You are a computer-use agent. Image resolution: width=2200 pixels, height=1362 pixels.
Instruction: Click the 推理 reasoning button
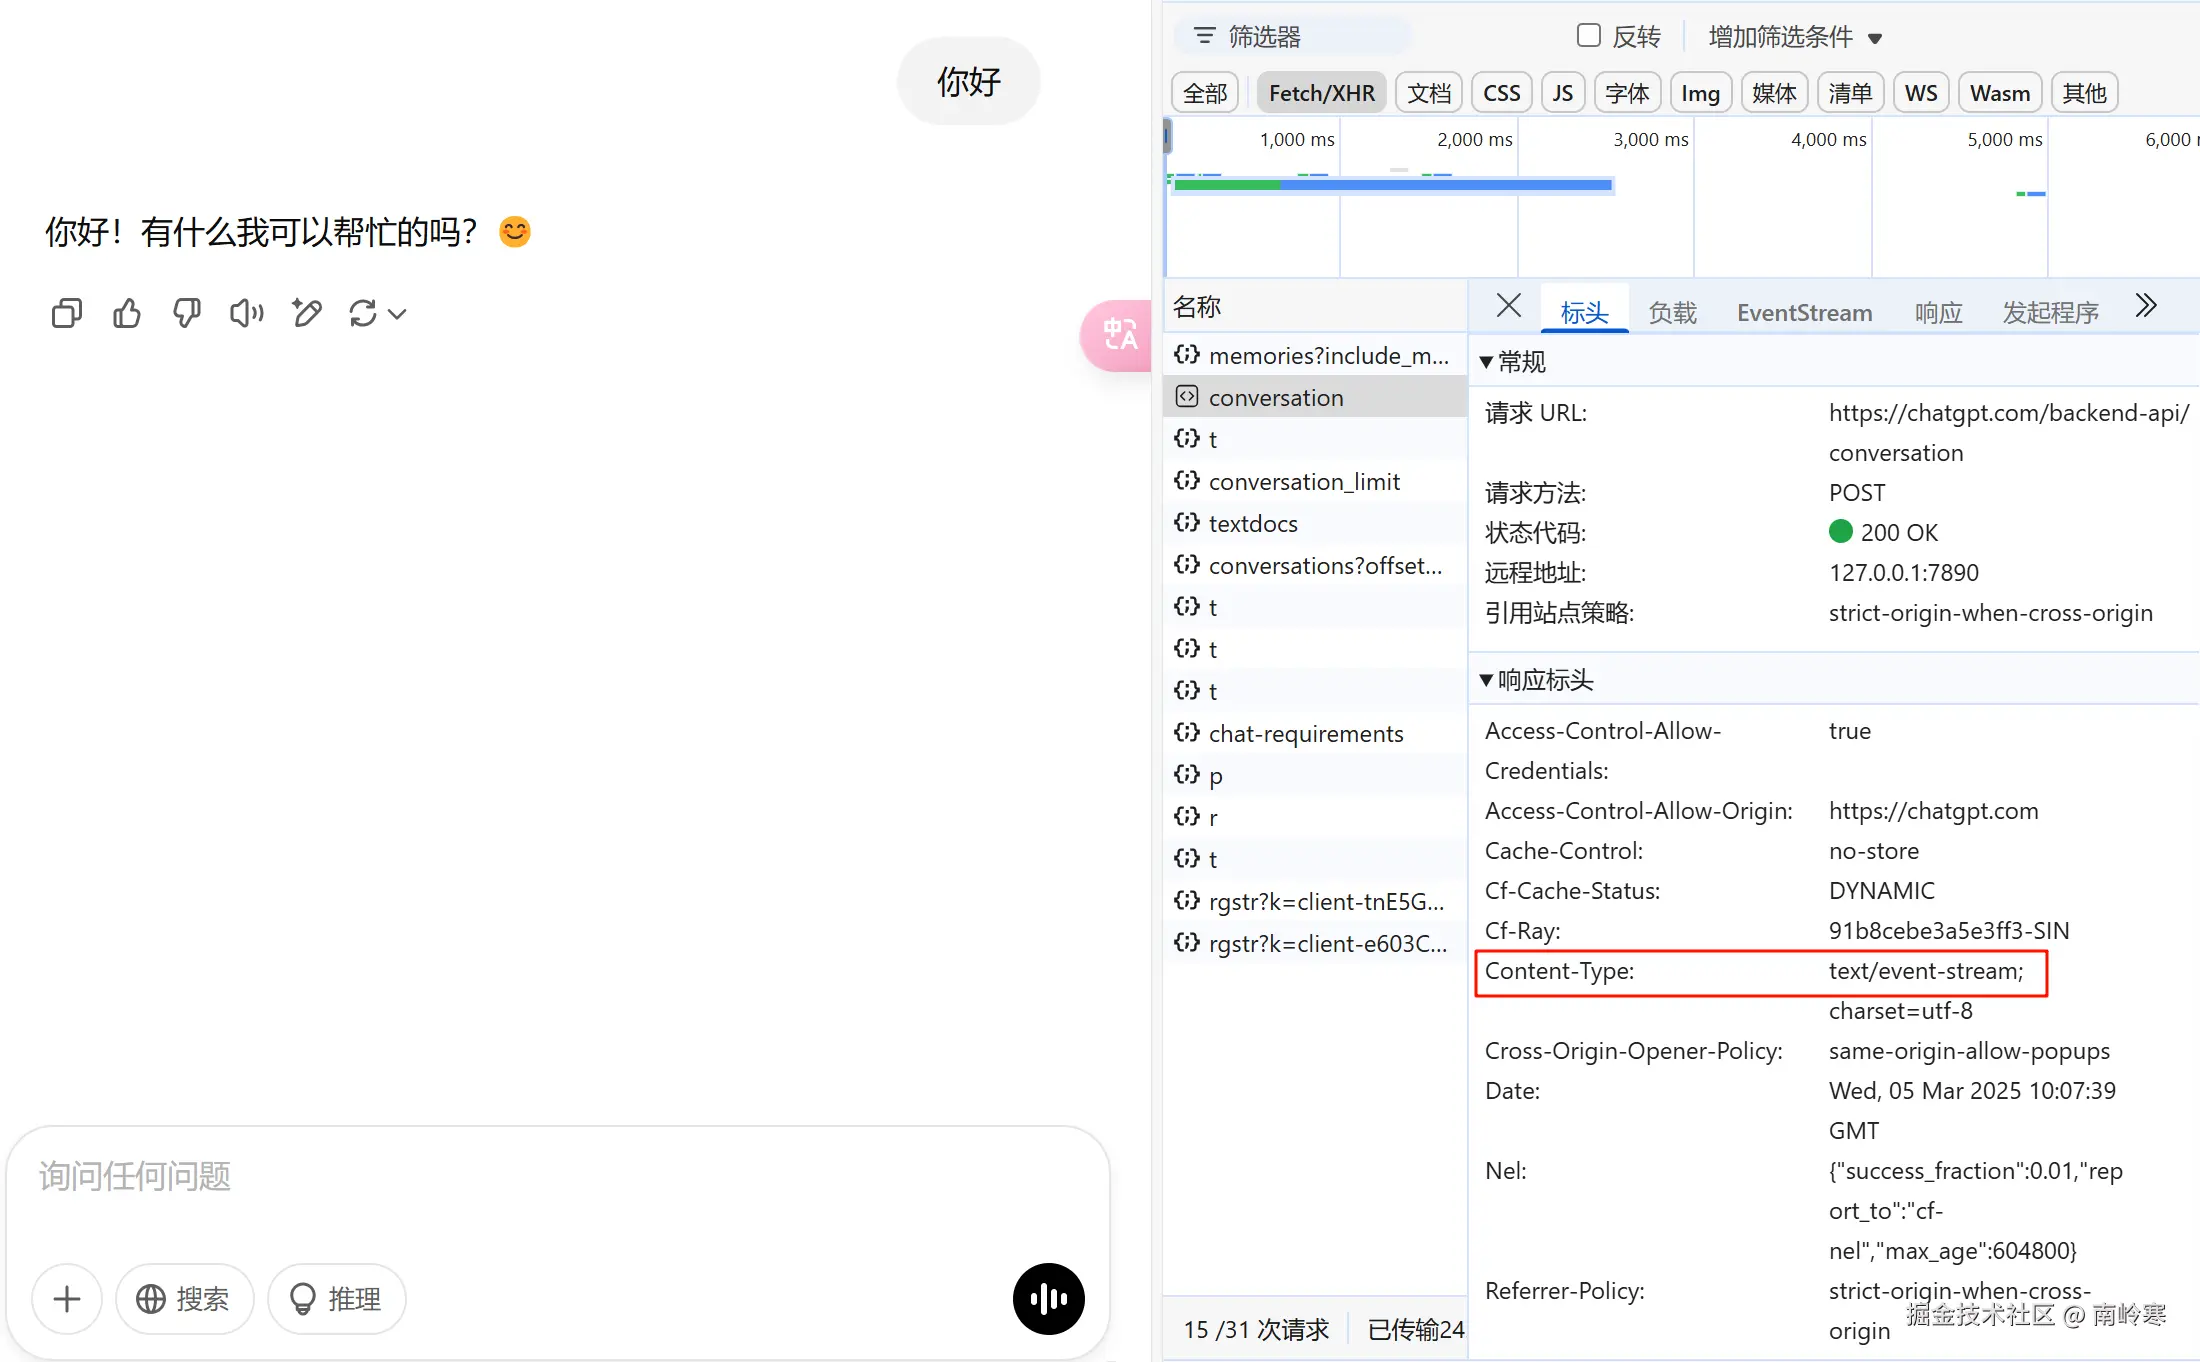pos(337,1299)
